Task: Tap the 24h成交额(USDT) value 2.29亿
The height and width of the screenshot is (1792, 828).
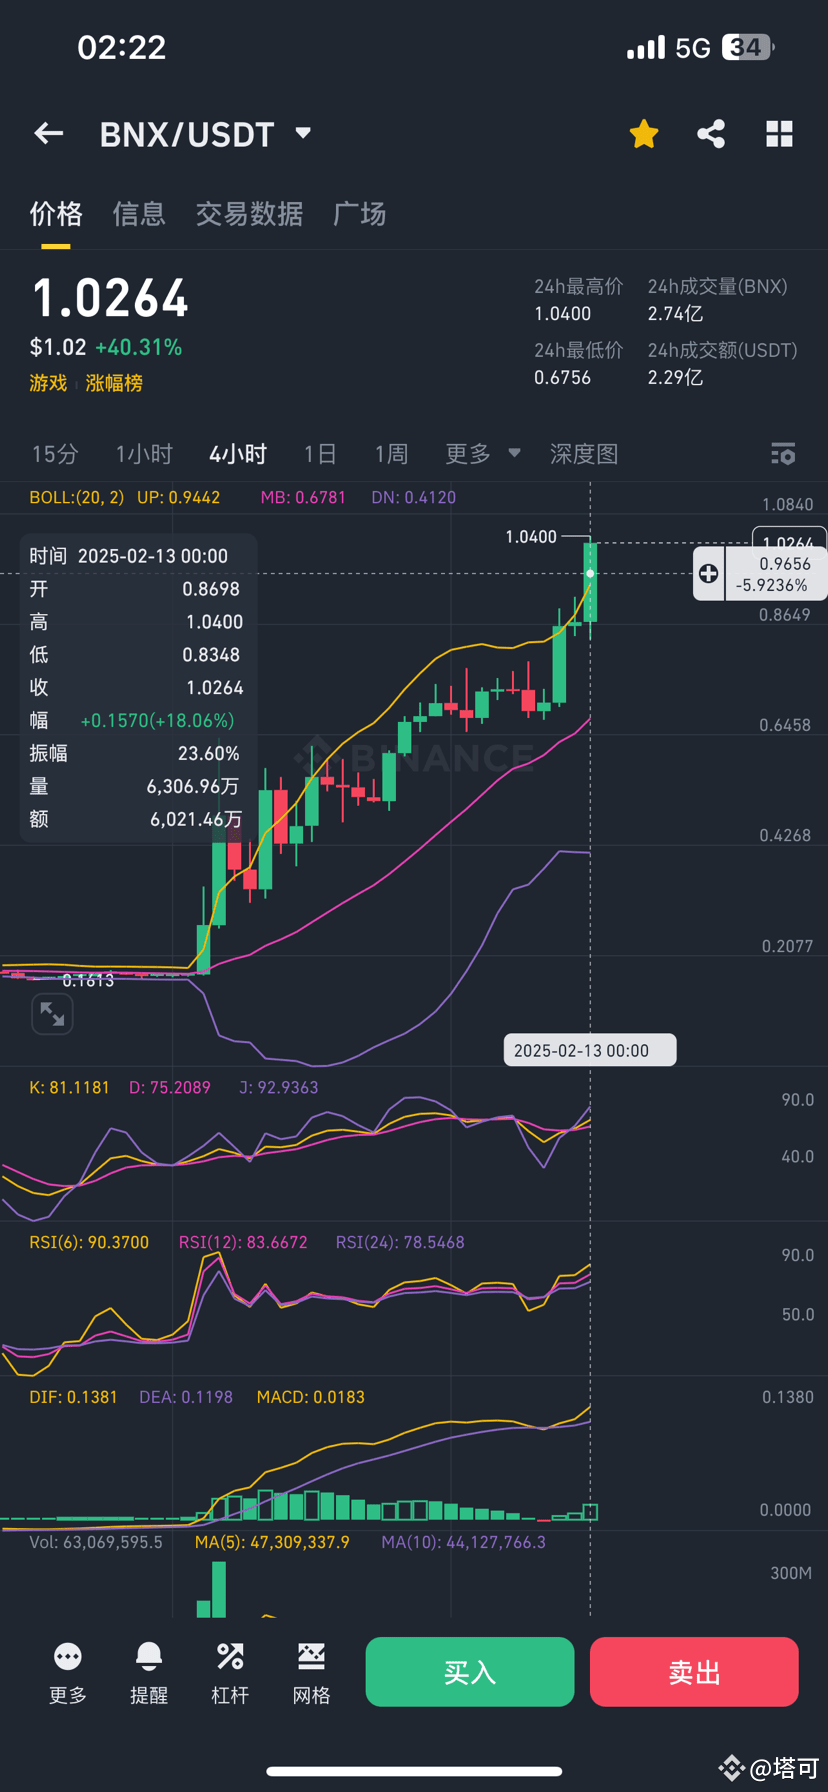Action: [675, 378]
